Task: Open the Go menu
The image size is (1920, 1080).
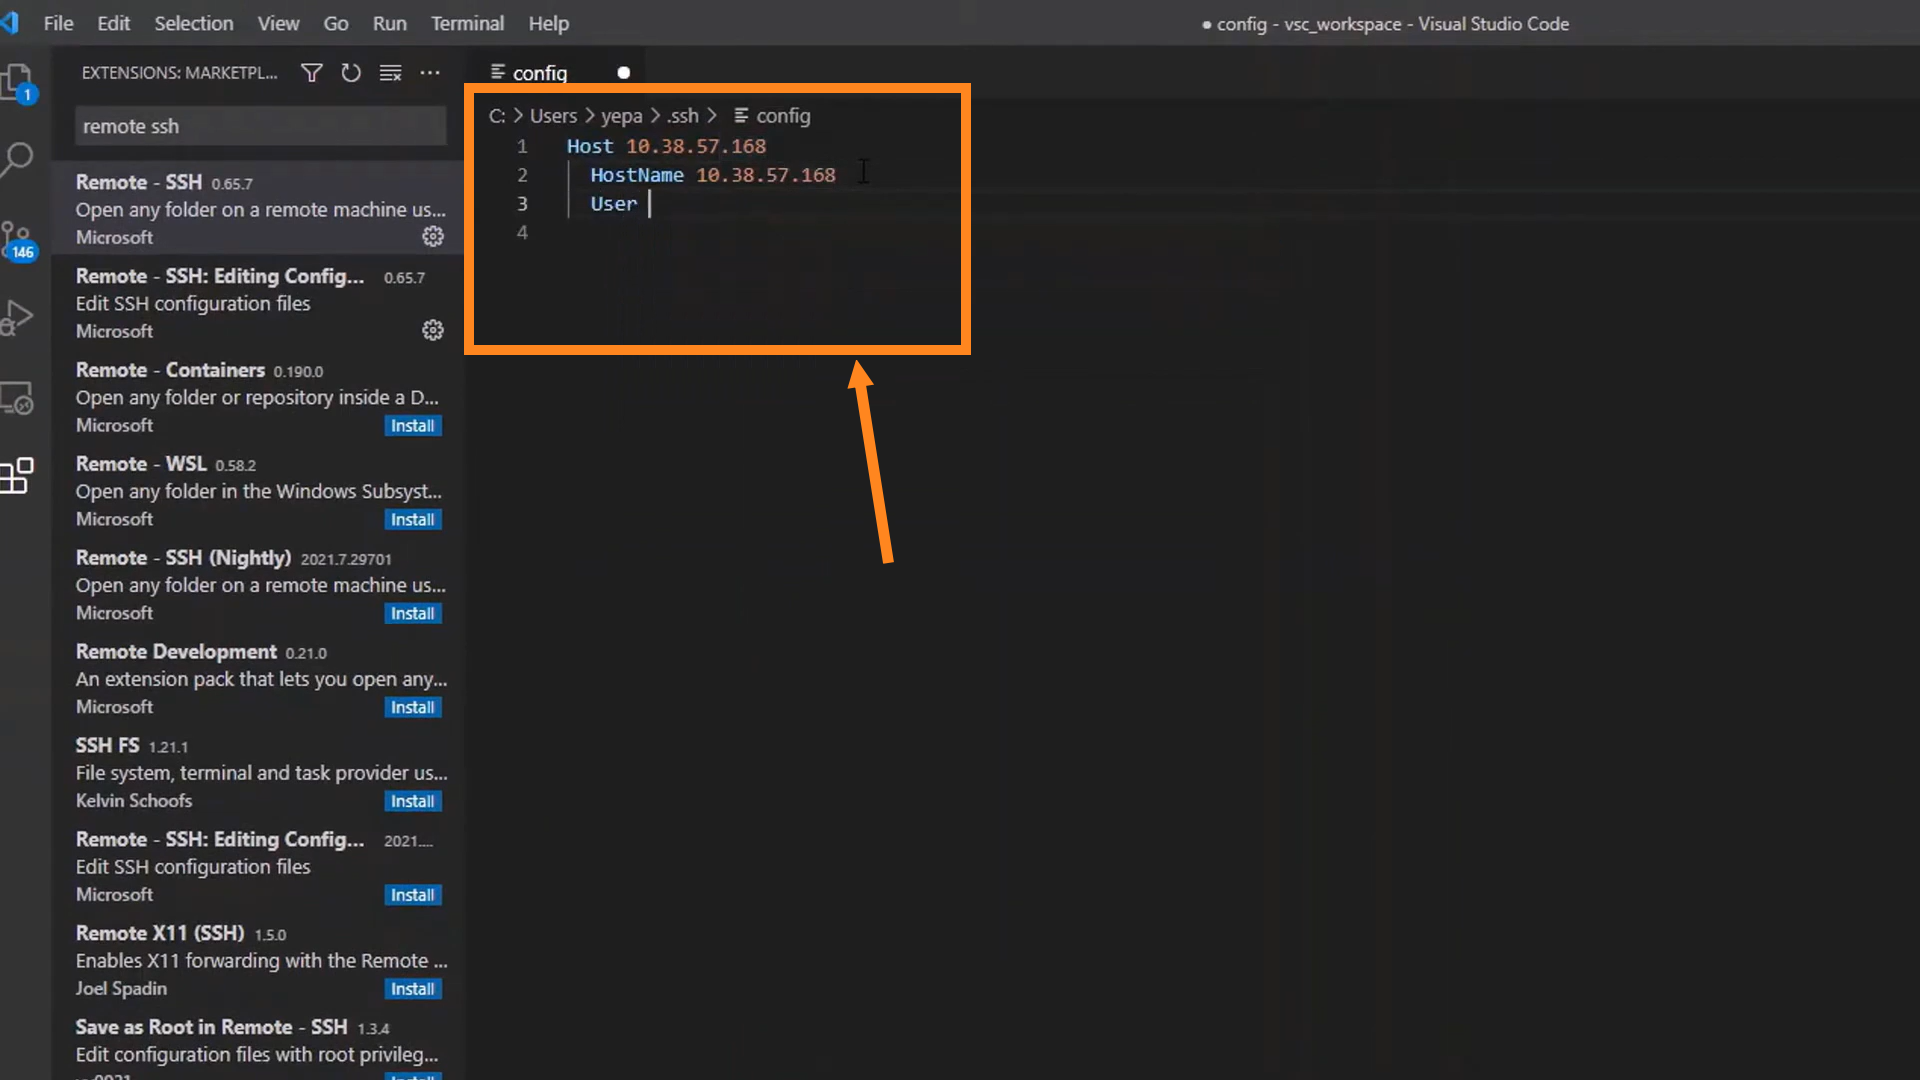Action: pyautogui.click(x=336, y=23)
